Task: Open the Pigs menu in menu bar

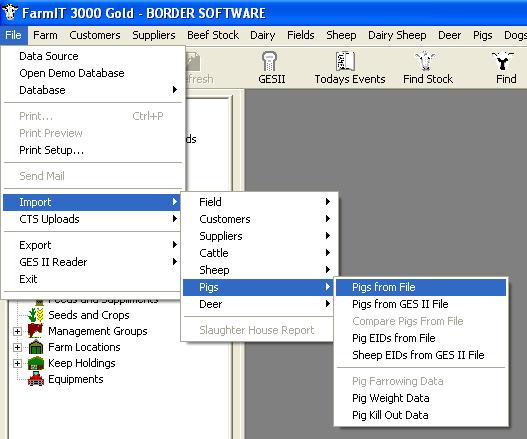Action: tap(482, 35)
